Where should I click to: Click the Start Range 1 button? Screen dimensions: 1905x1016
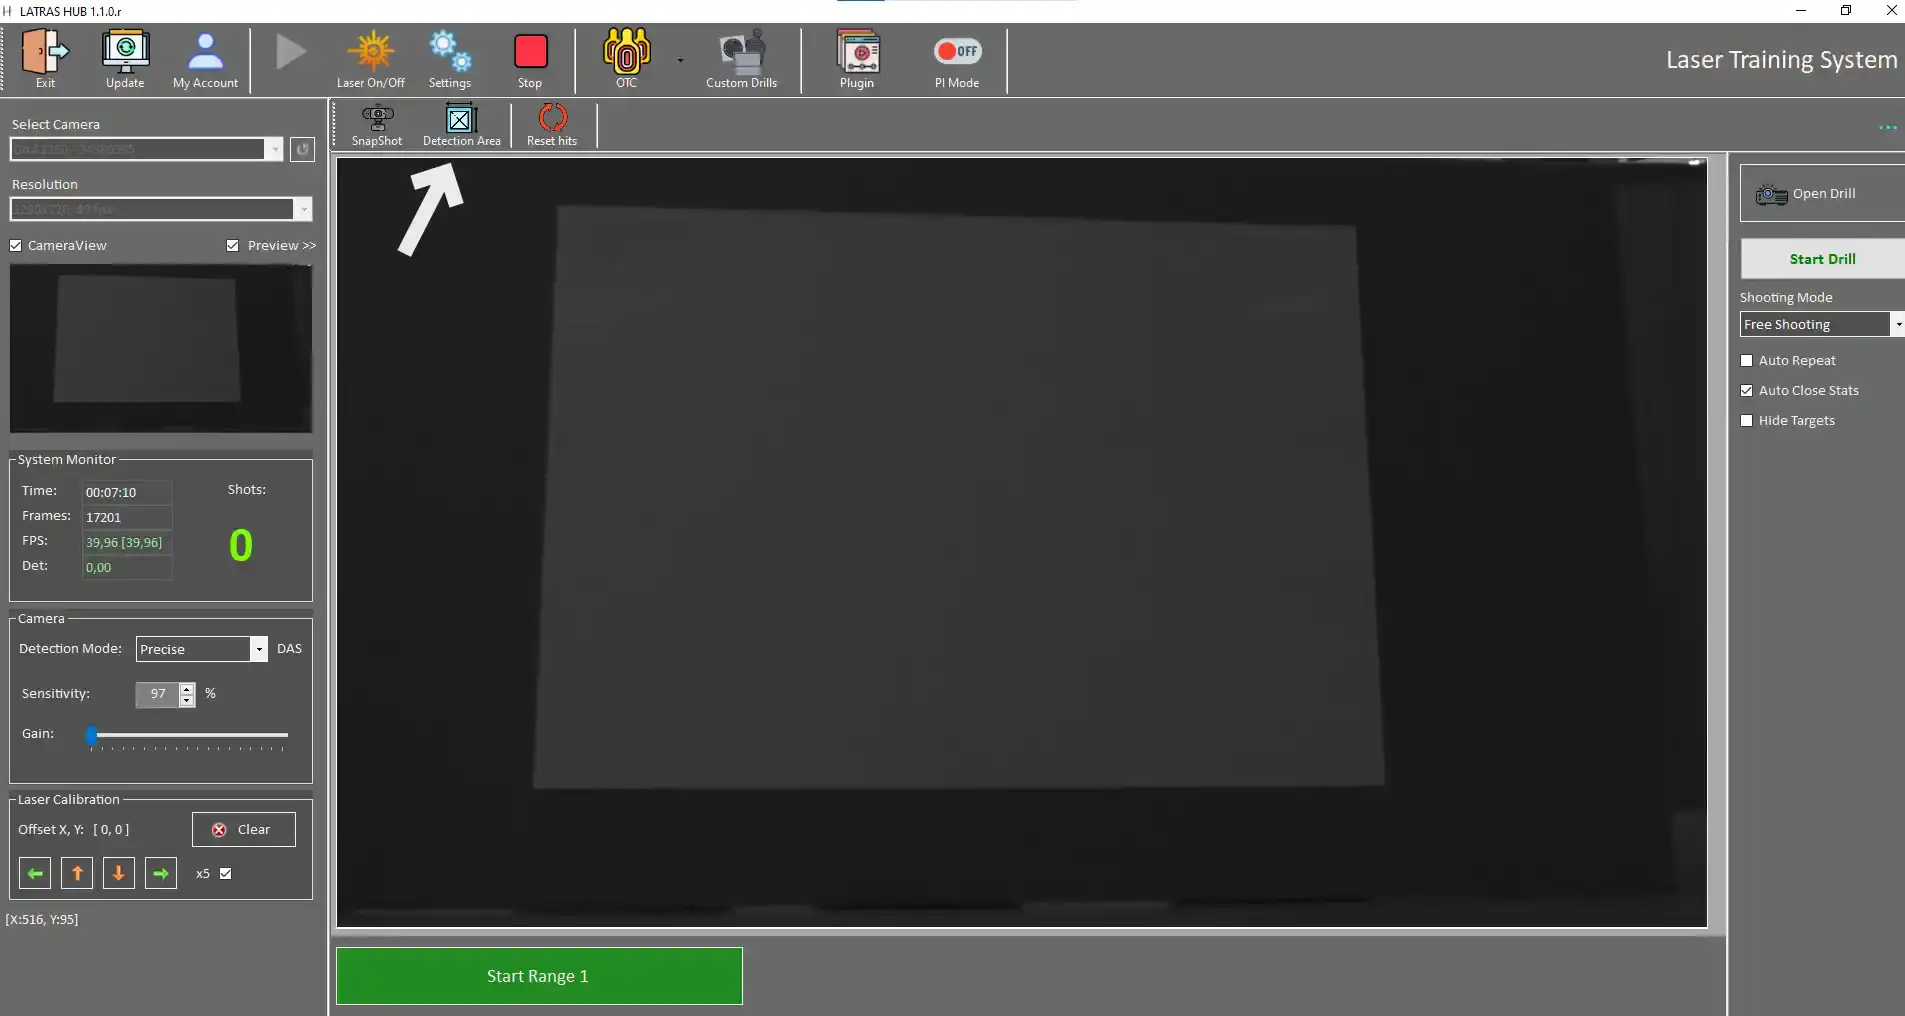click(539, 976)
